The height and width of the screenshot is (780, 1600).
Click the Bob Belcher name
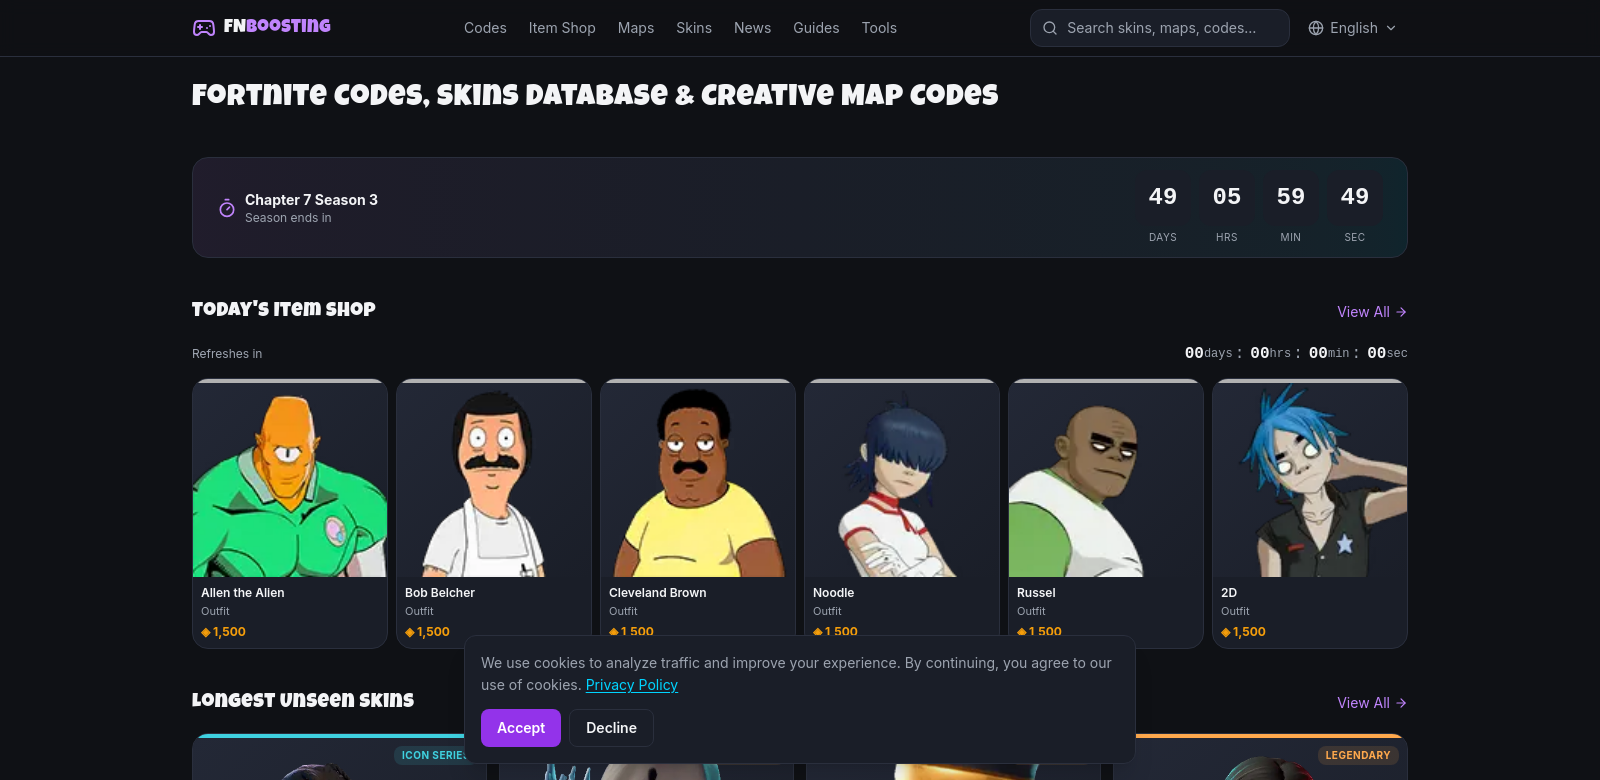click(x=440, y=593)
